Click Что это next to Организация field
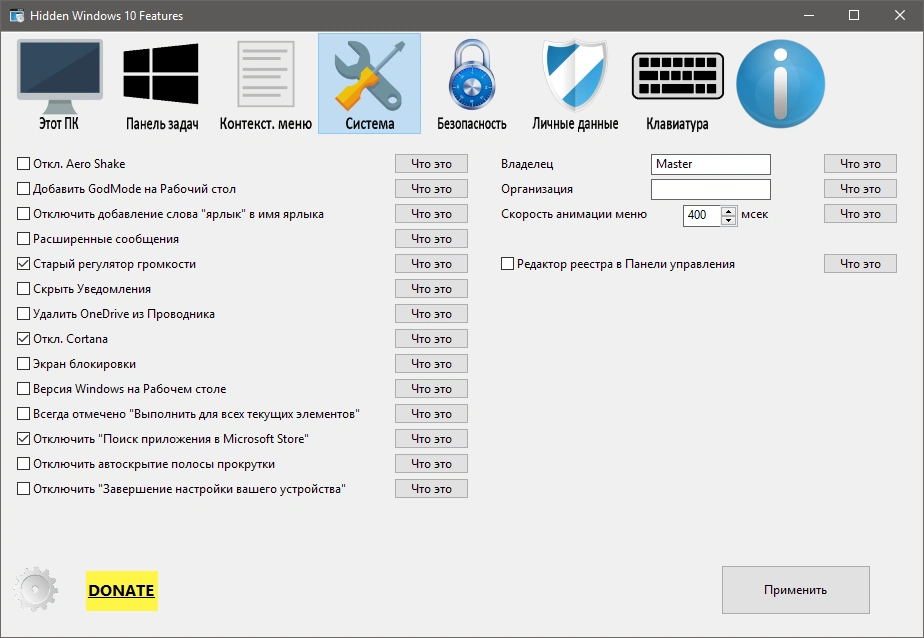The image size is (924, 638). tap(860, 189)
